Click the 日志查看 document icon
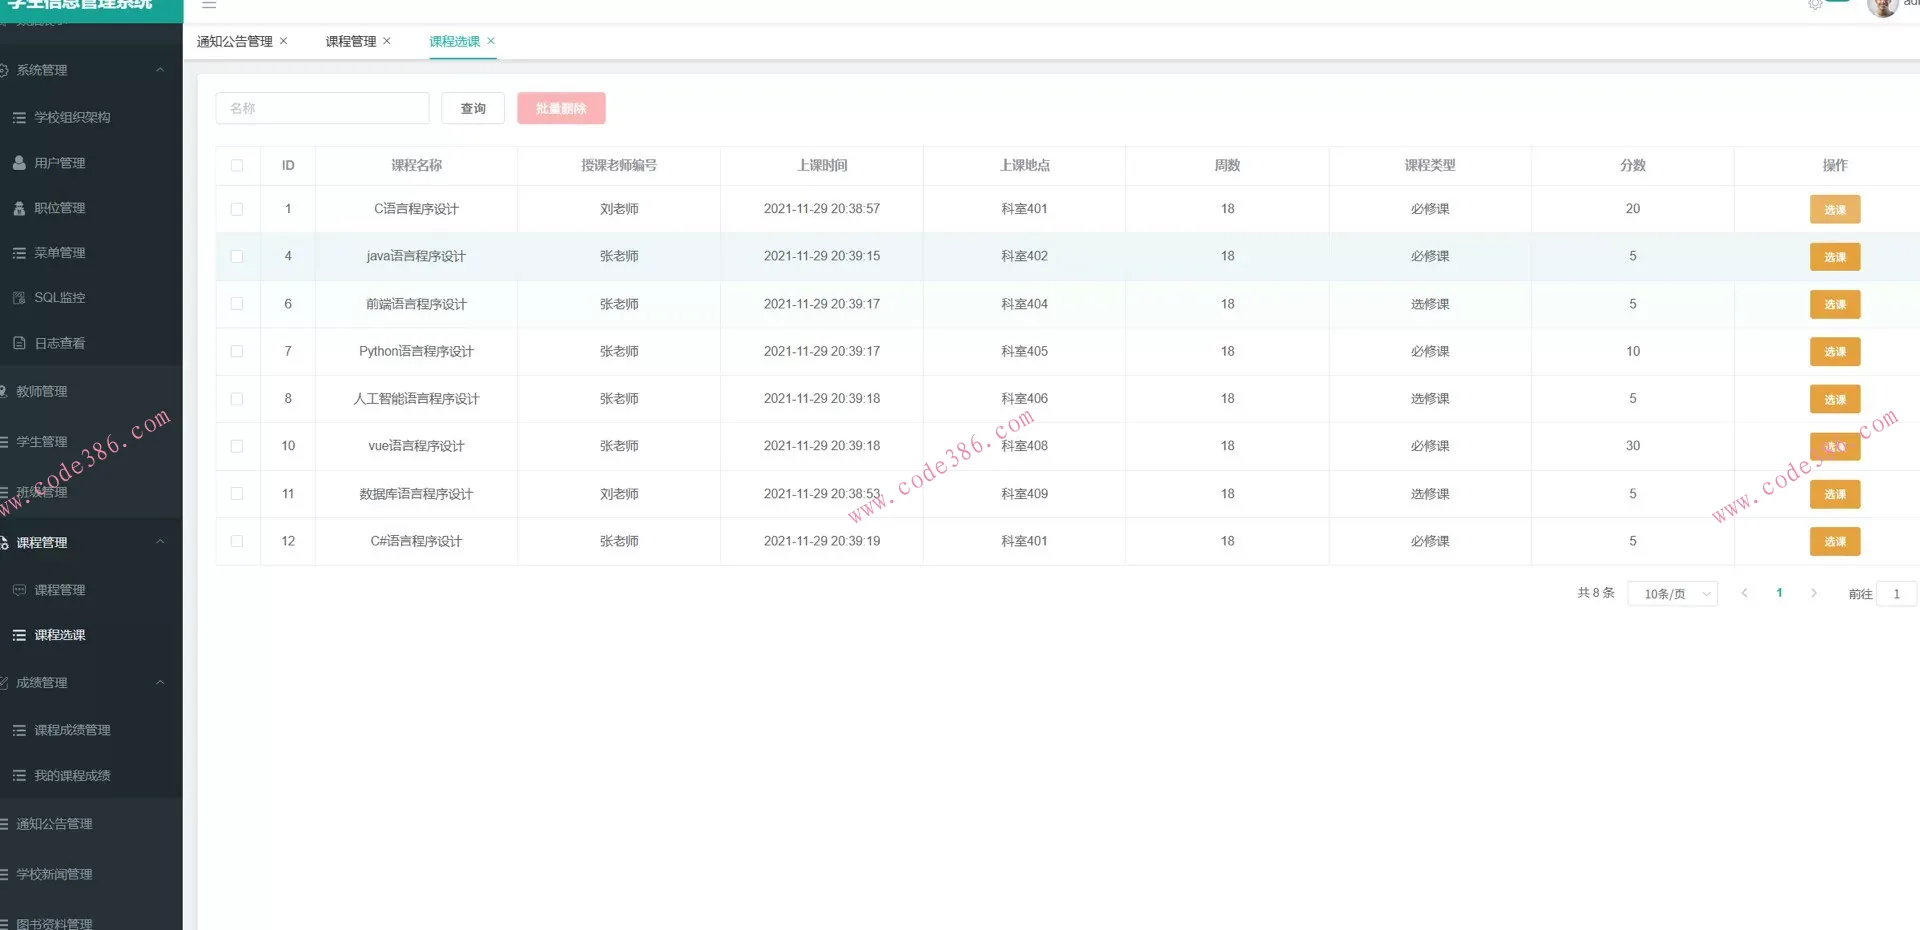Image resolution: width=1920 pixels, height=930 pixels. [x=19, y=343]
